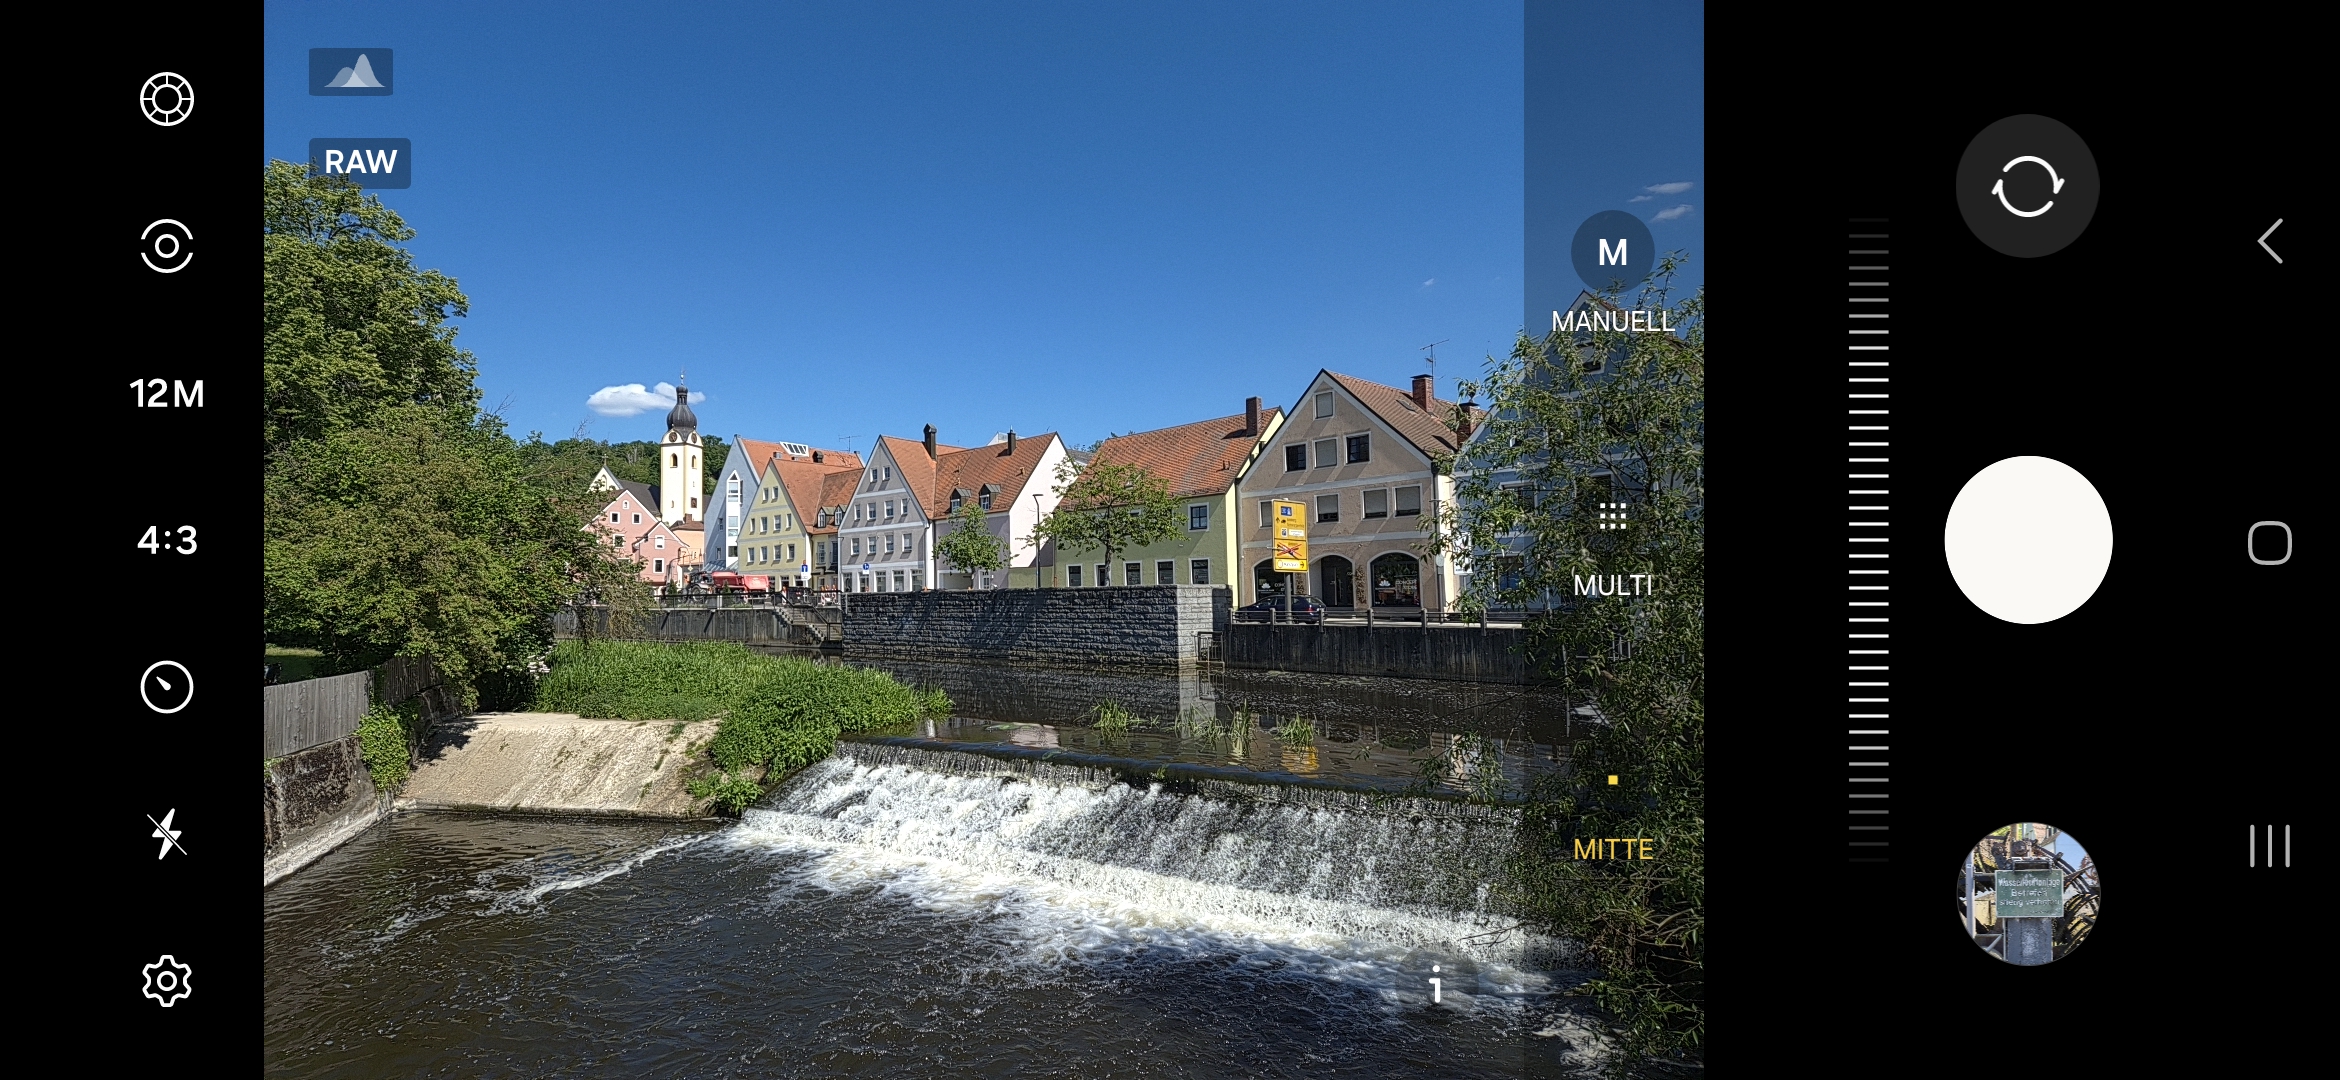This screenshot has height=1080, width=2340.
Task: Click the MANUELL label
Action: pos(1612,321)
